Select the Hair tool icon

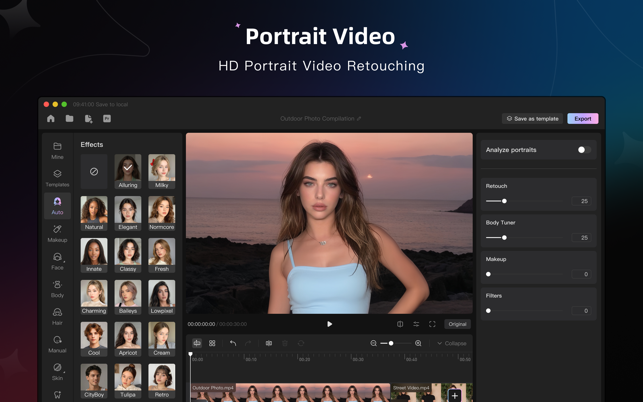tap(57, 317)
